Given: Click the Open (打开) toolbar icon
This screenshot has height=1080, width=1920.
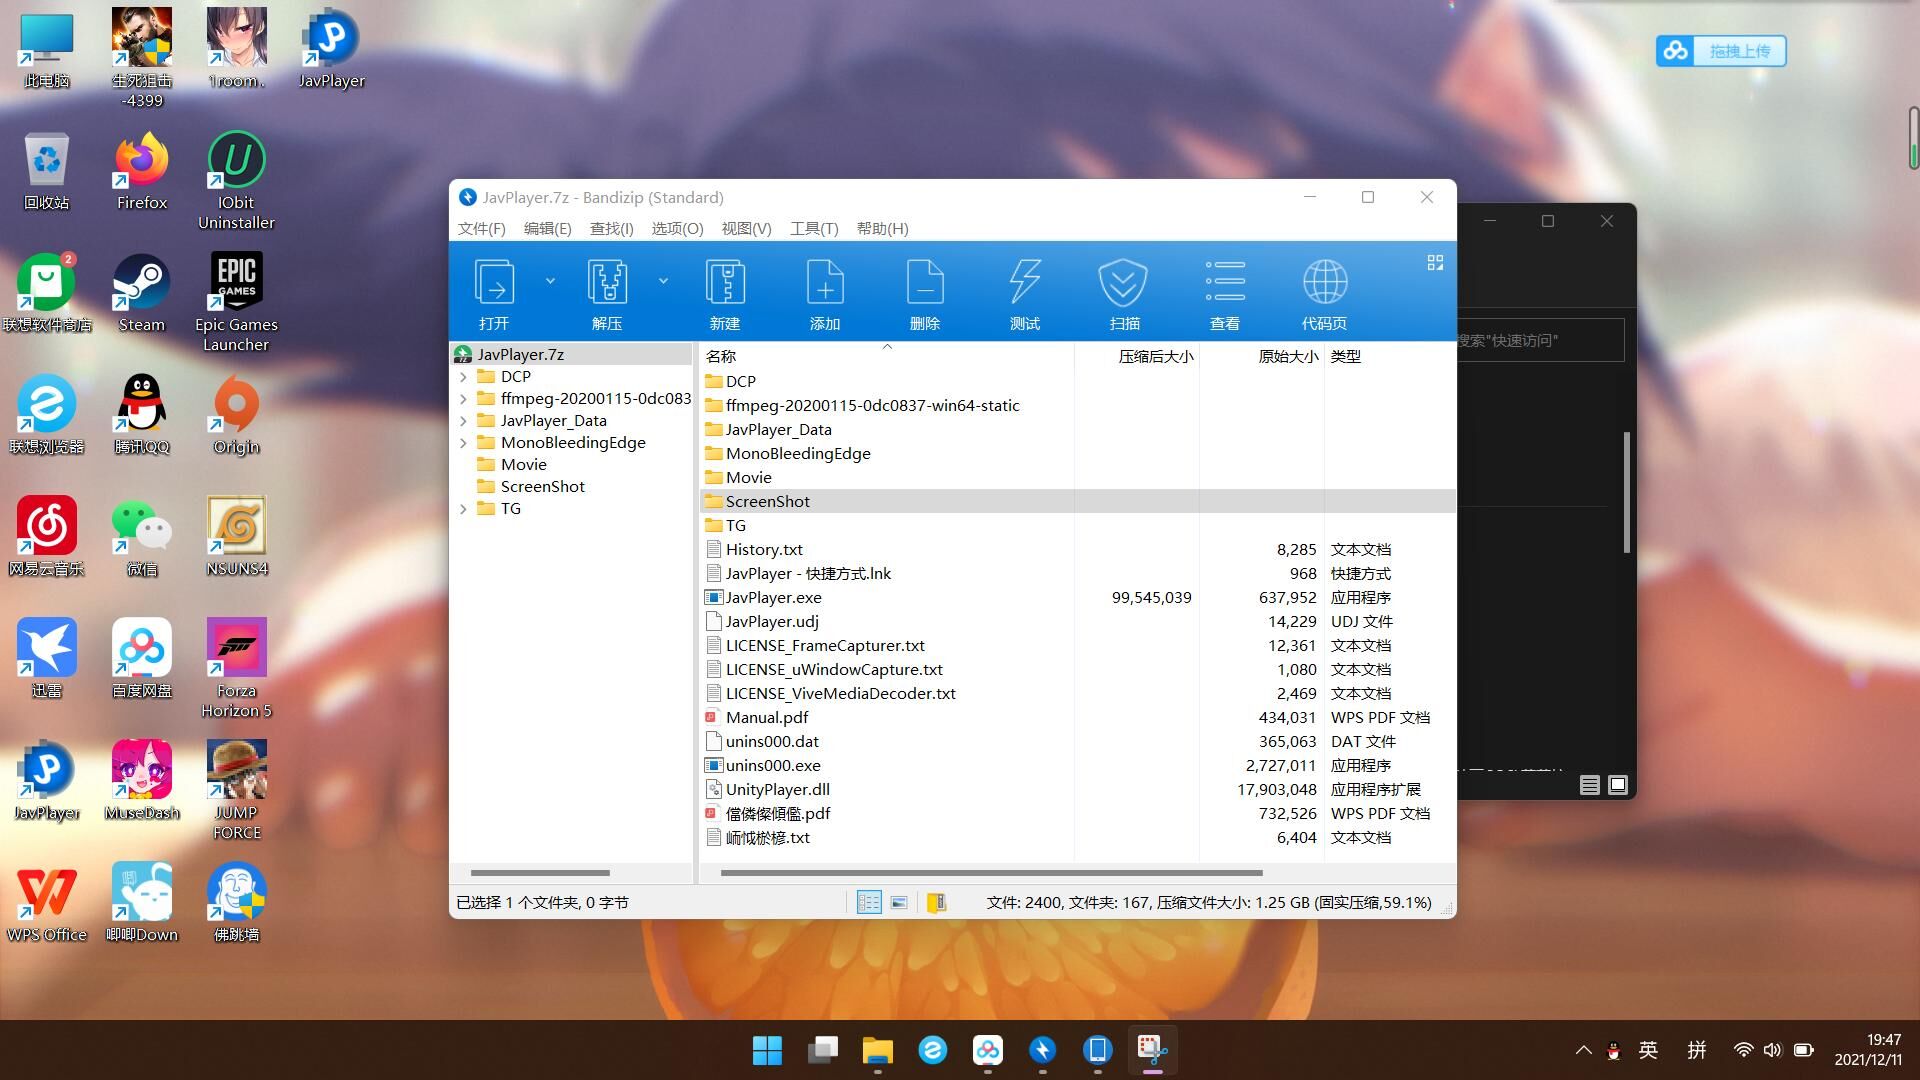Looking at the screenshot, I should coord(494,292).
